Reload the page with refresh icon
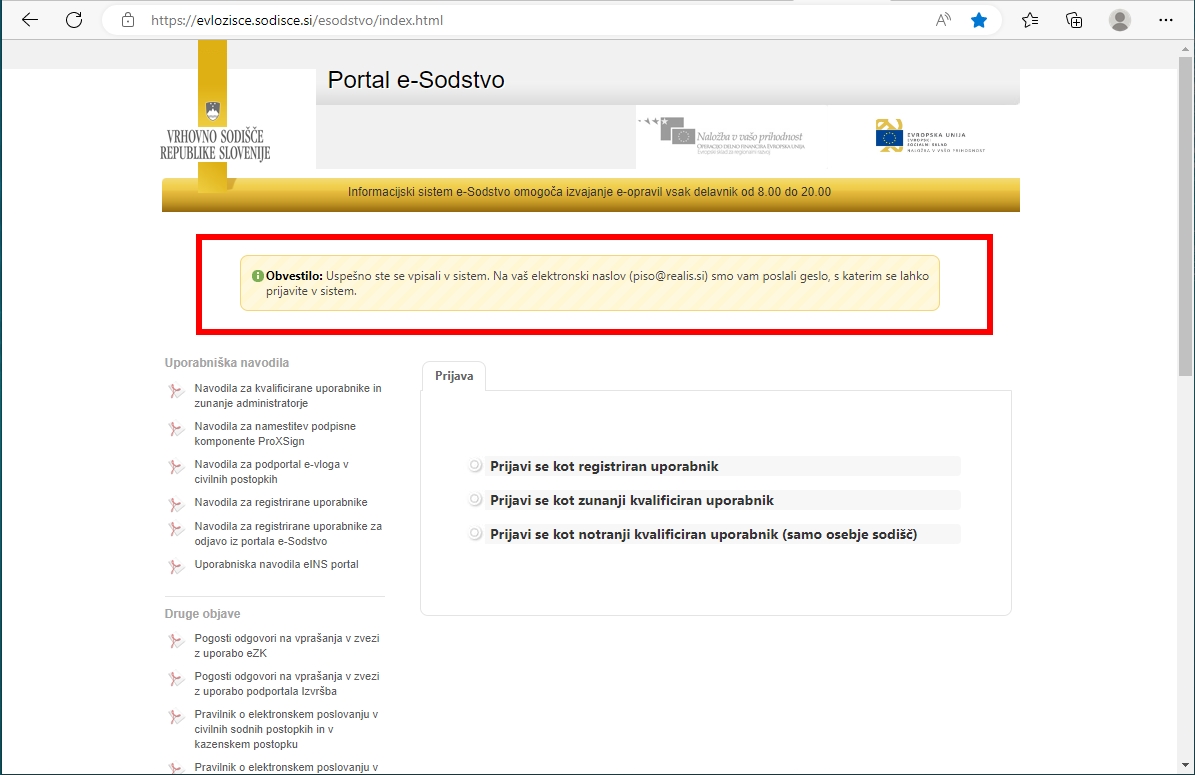This screenshot has width=1195, height=775. [x=73, y=20]
